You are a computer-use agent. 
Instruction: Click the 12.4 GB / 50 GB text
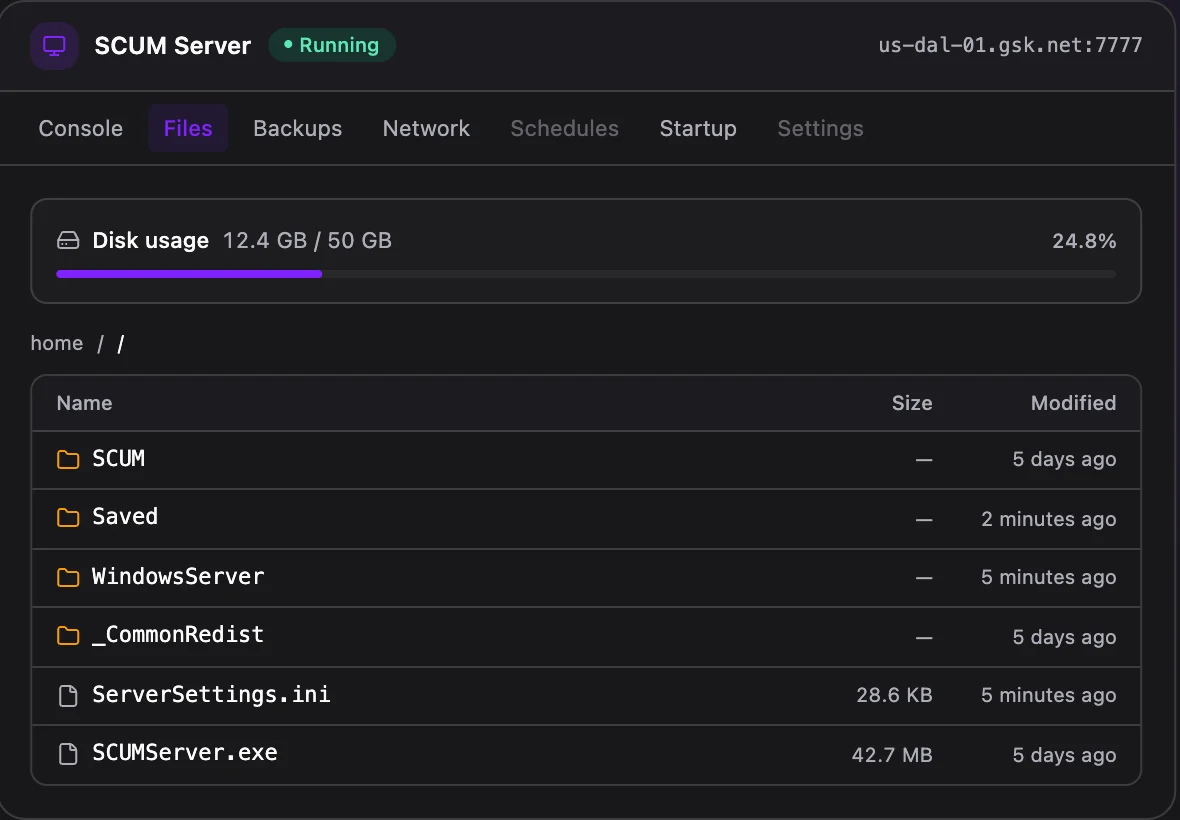point(307,241)
